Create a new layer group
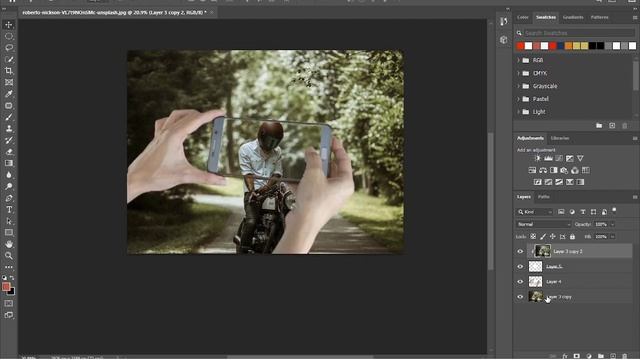The width and height of the screenshot is (640, 360). click(x=600, y=356)
